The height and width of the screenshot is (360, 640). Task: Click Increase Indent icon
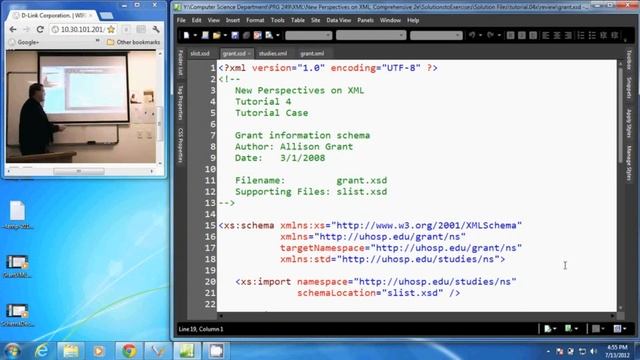pyautogui.click(x=615, y=36)
